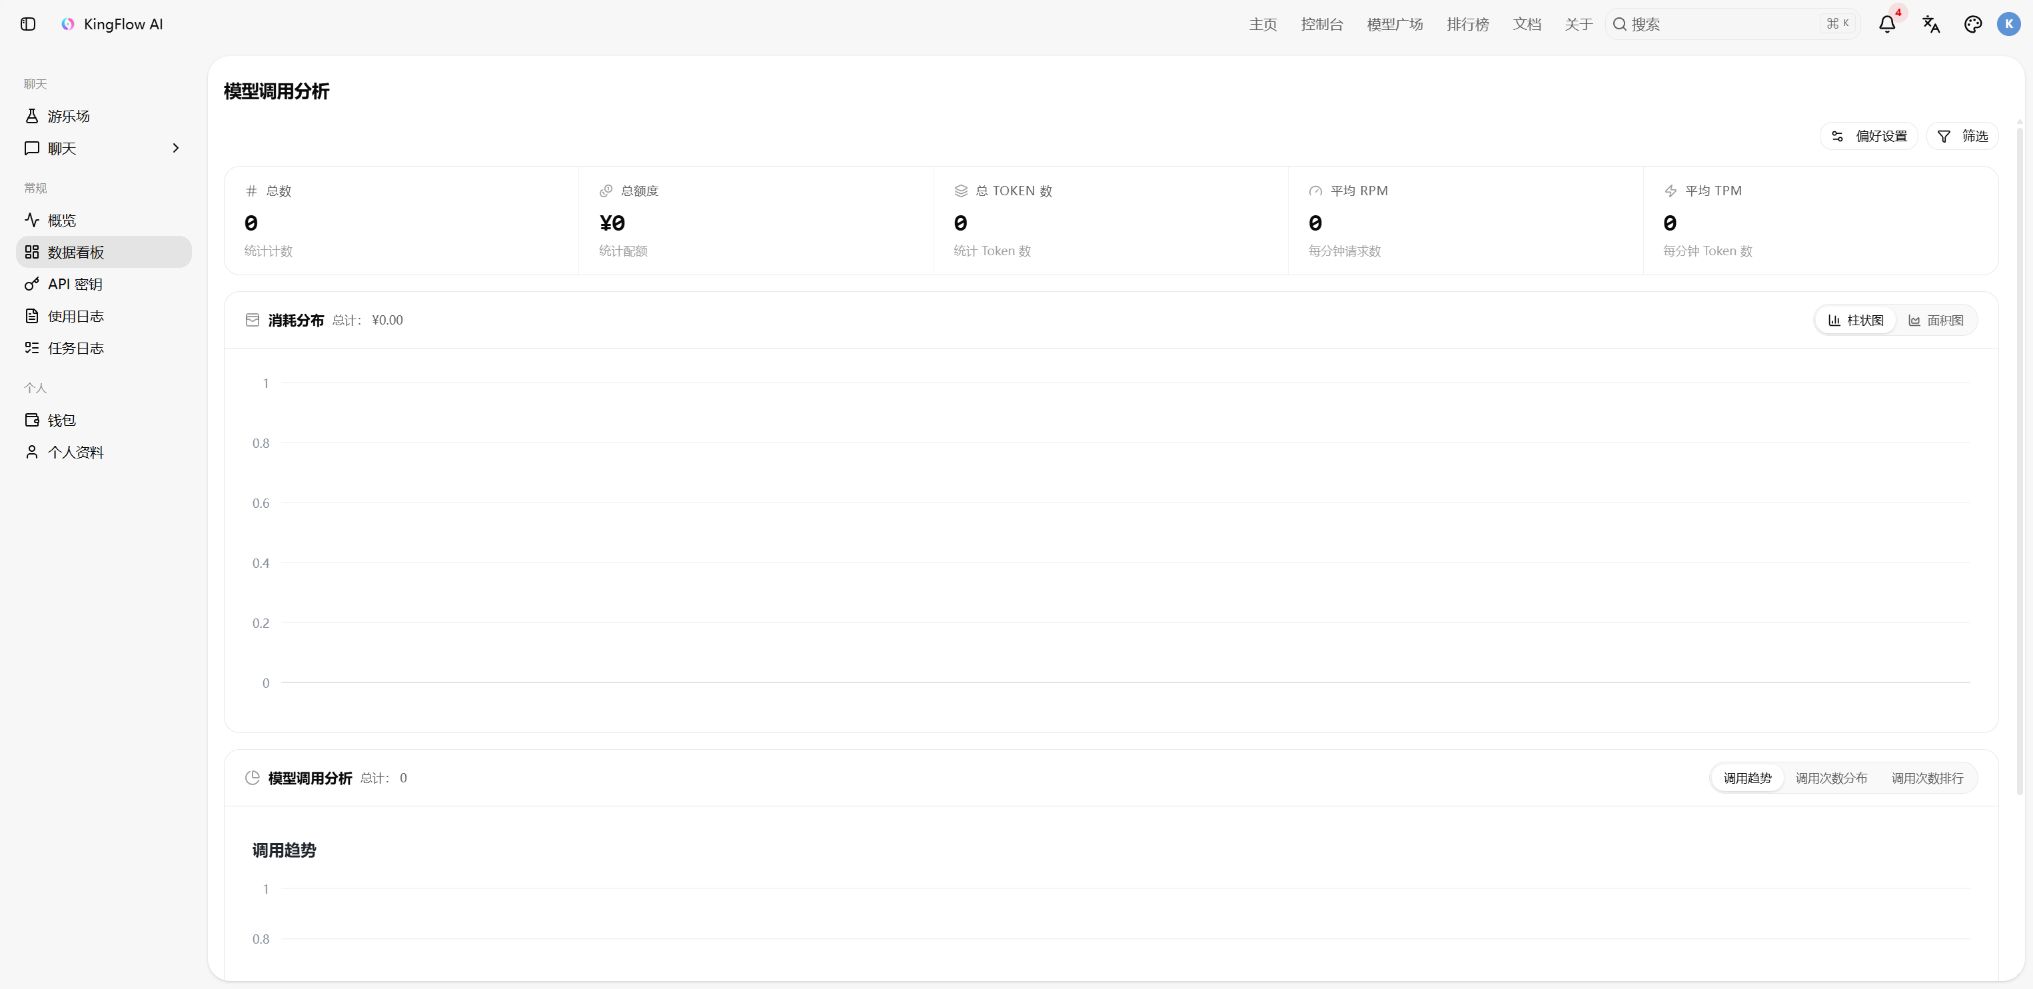Open the 主页 nav item
The image size is (2033, 989).
tap(1263, 24)
